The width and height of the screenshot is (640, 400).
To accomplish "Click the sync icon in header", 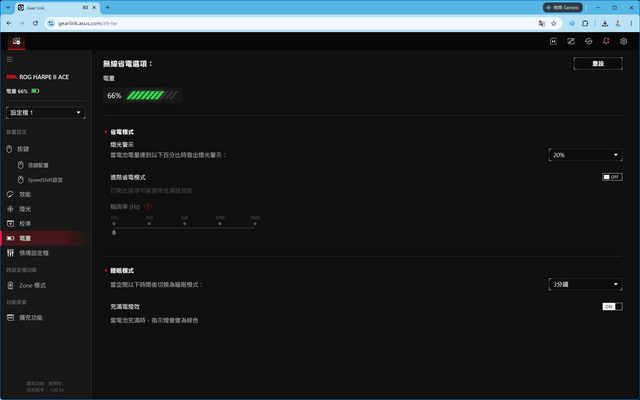I will pos(589,41).
